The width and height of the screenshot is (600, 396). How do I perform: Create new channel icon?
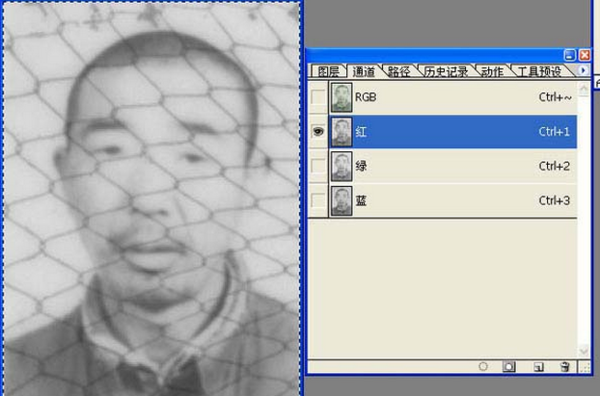pyautogui.click(x=538, y=367)
